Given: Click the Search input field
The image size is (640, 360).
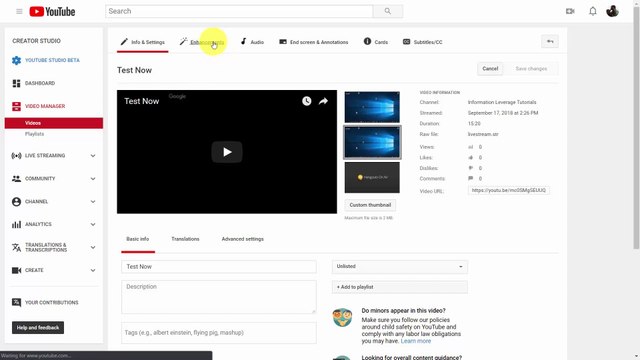Looking at the screenshot, I should pos(239,11).
